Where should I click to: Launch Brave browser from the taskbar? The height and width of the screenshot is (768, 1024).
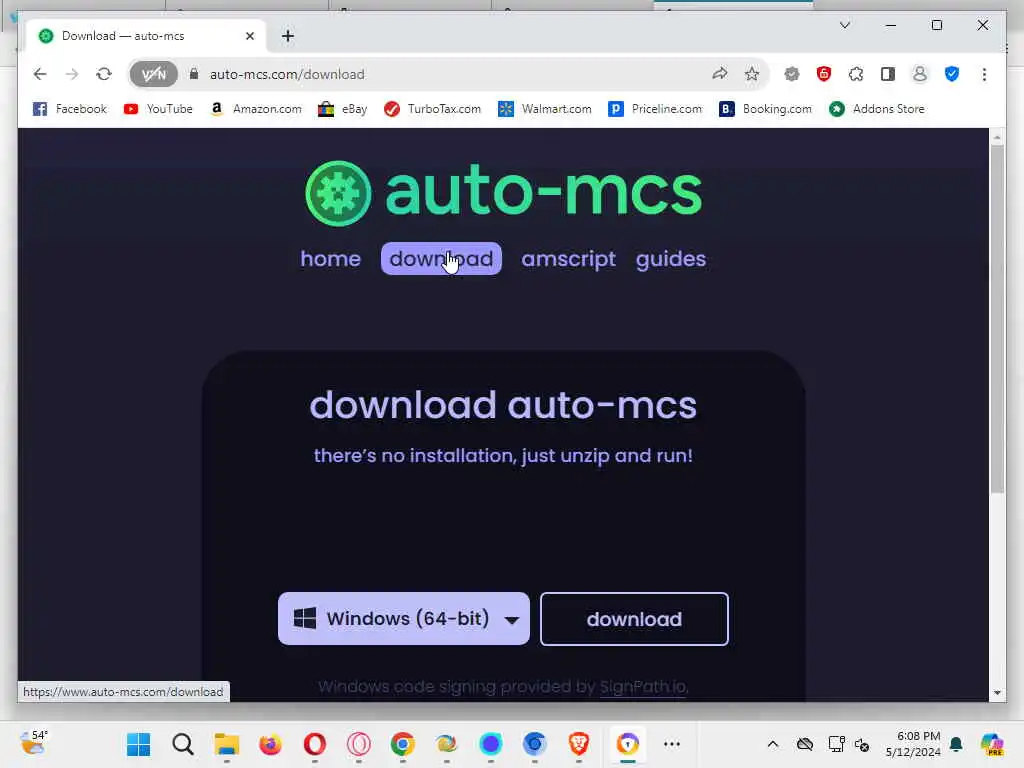[x=579, y=744]
